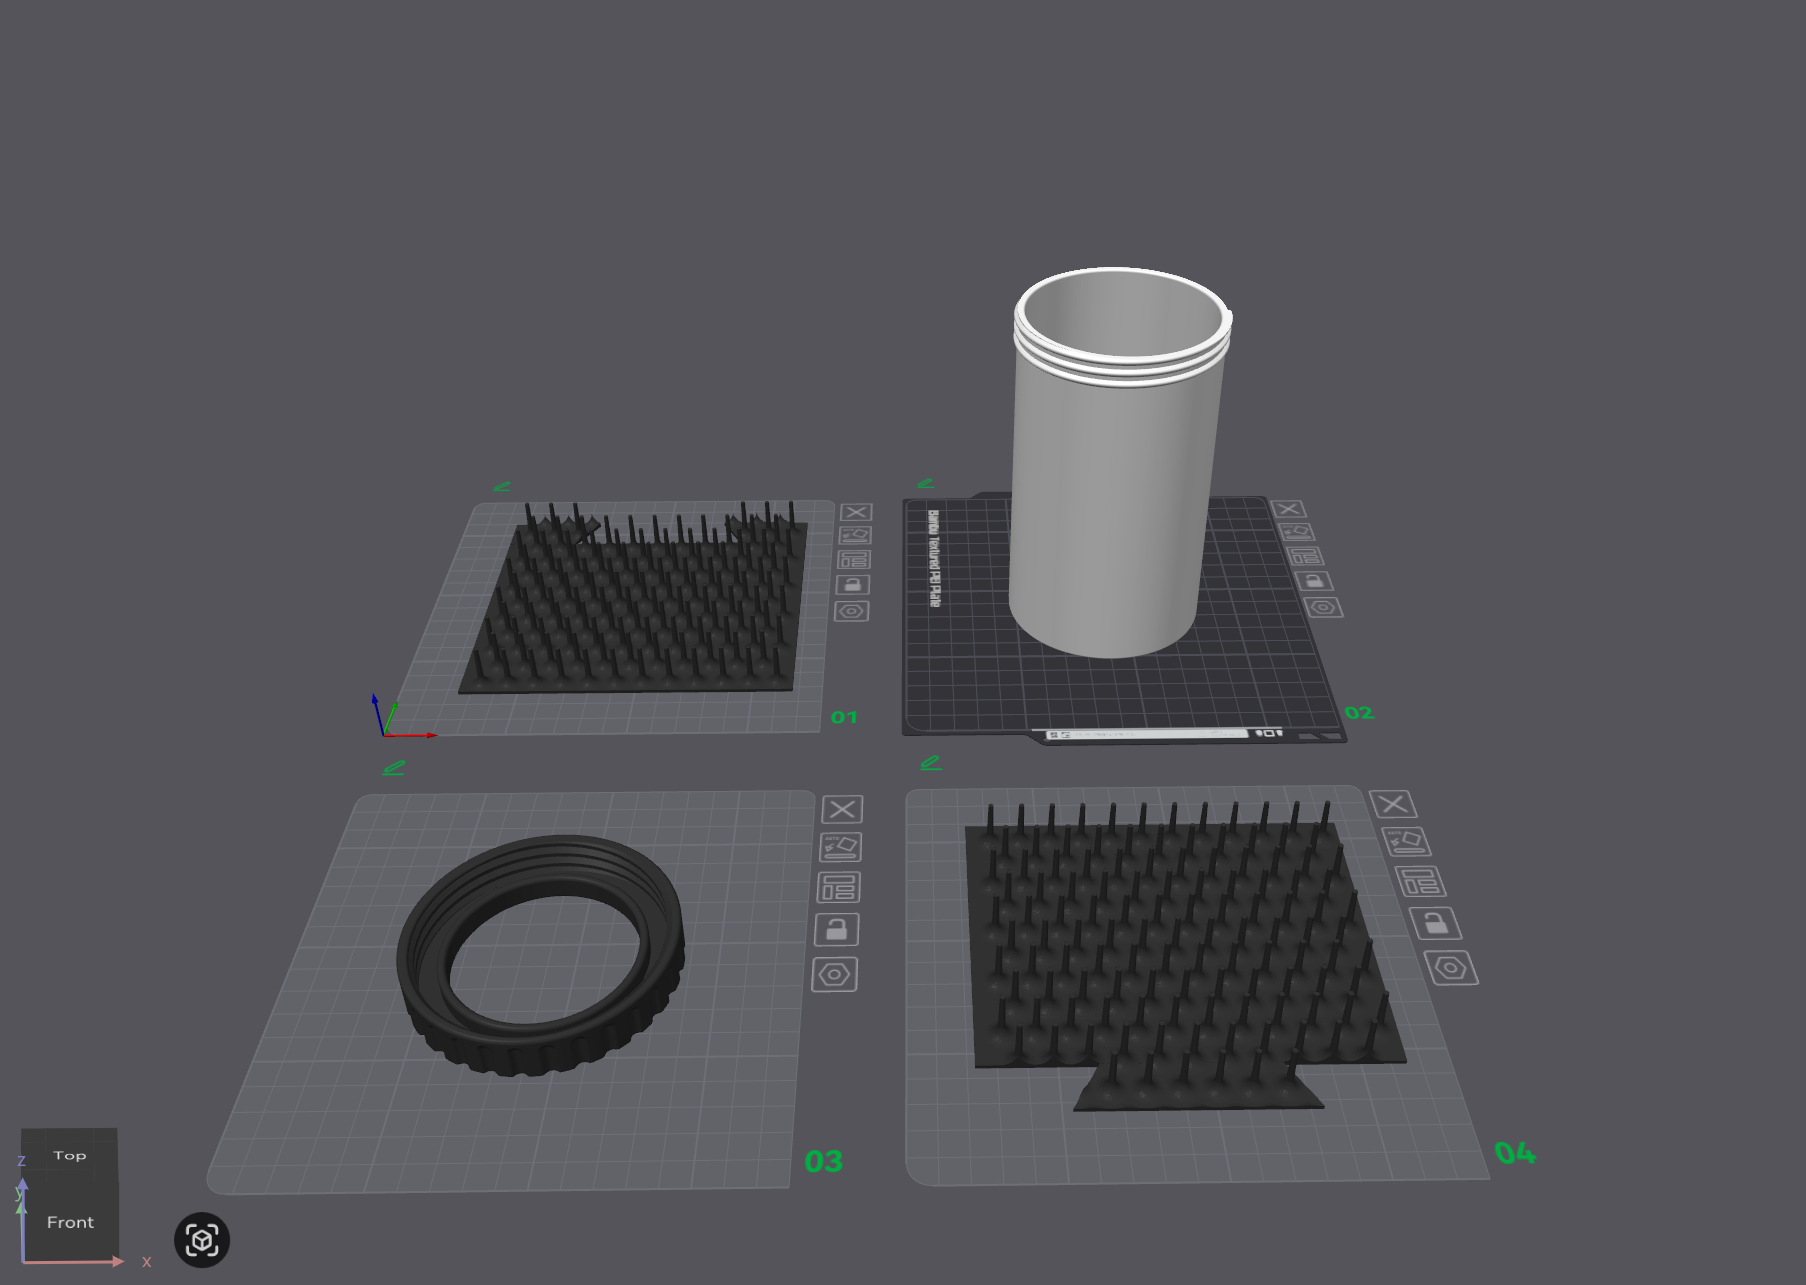Click the round cube view icon
This screenshot has width=1806, height=1285.
coord(202,1240)
